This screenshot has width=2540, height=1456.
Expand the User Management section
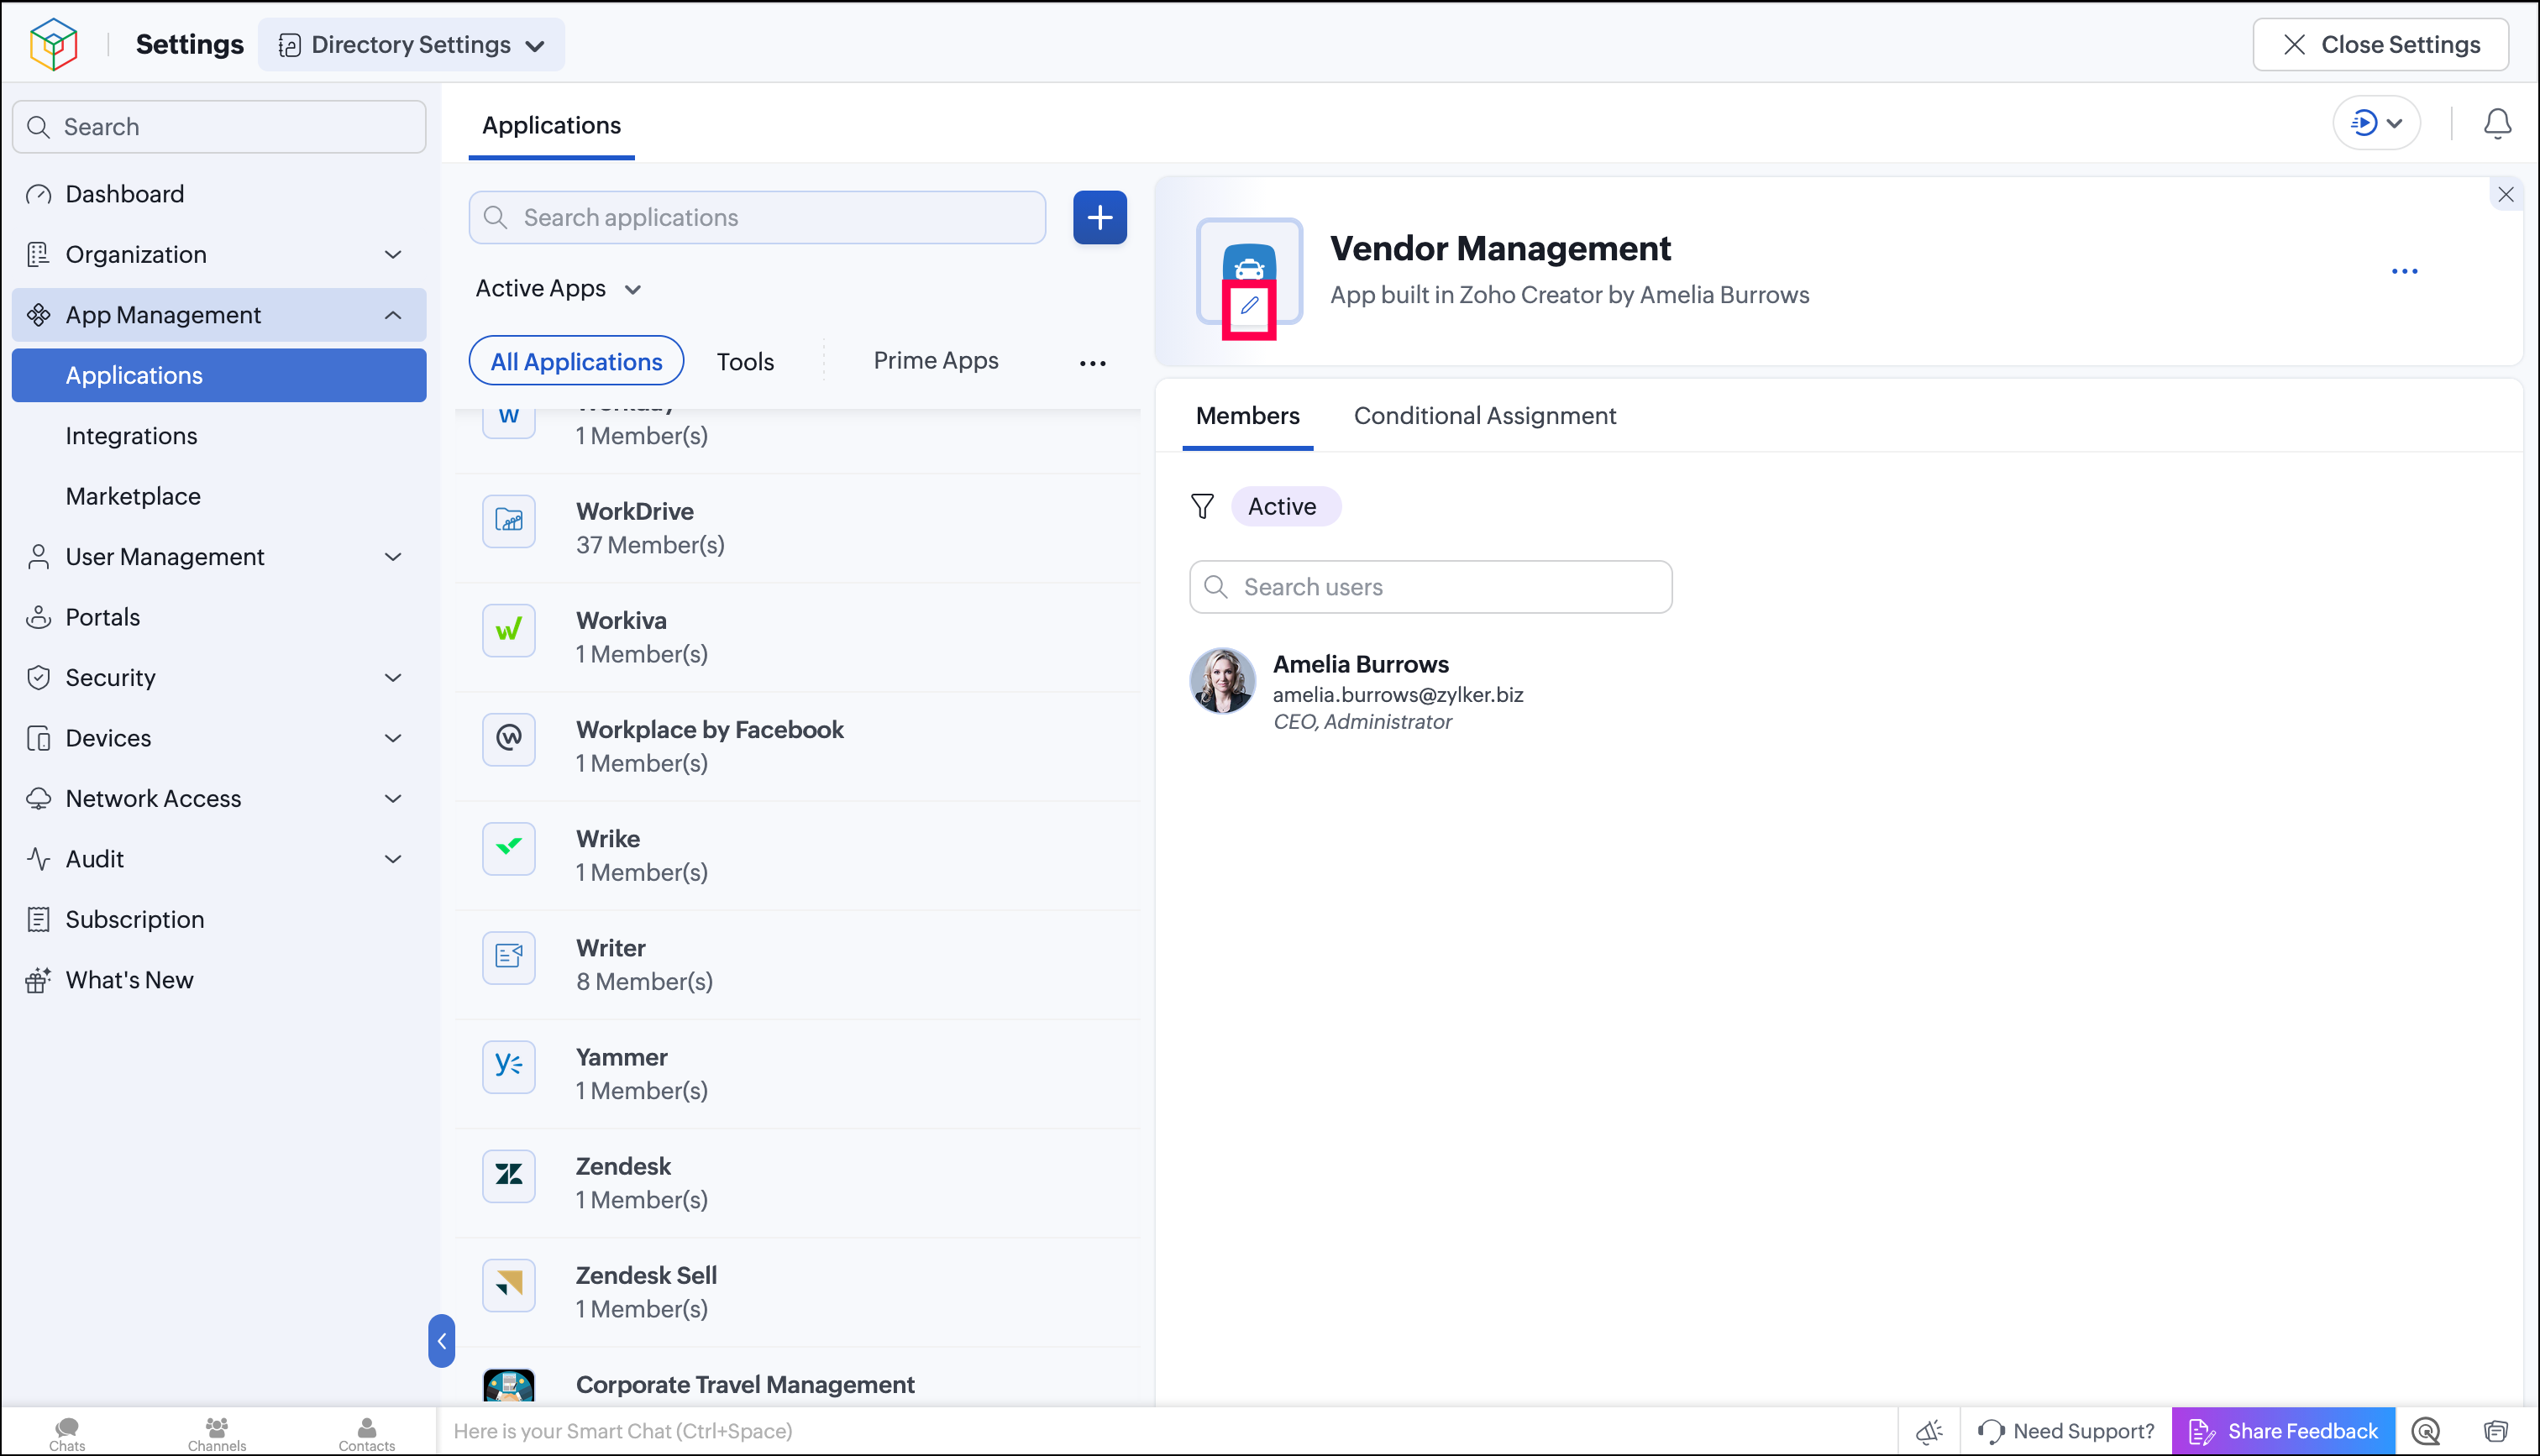(x=219, y=556)
